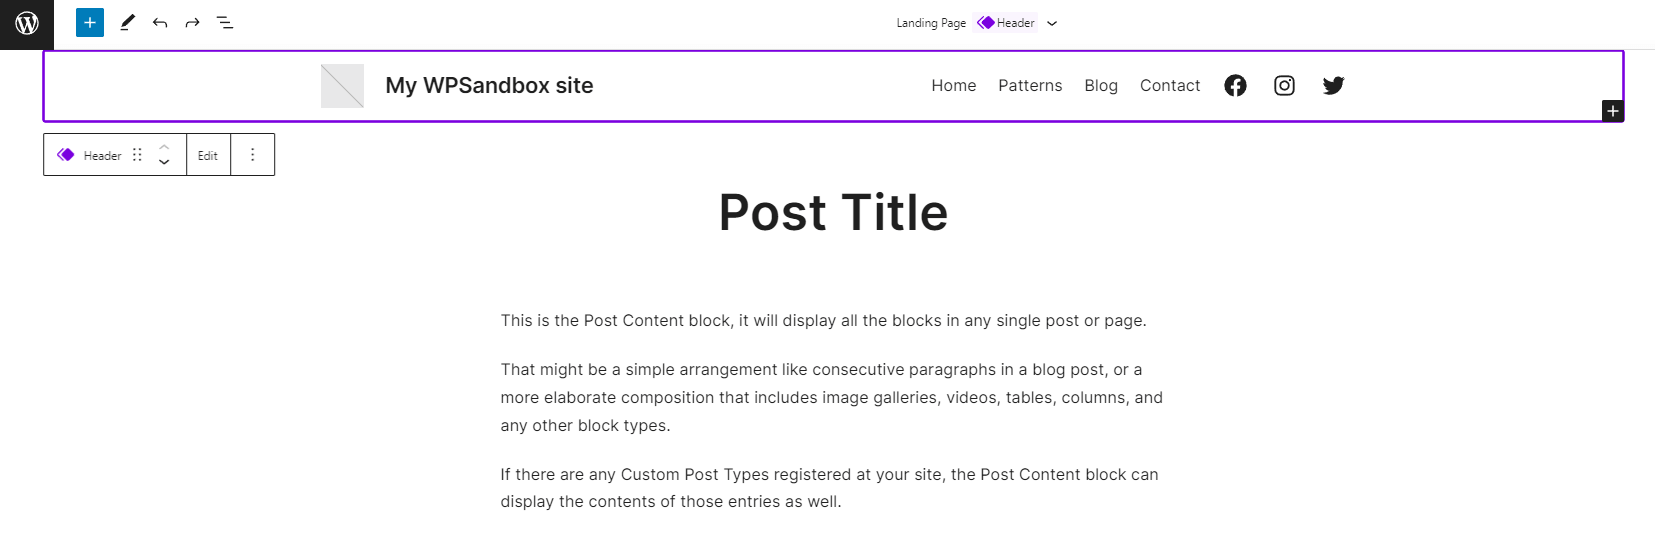Move Header block up
The width and height of the screenshot is (1655, 557).
[x=164, y=148]
